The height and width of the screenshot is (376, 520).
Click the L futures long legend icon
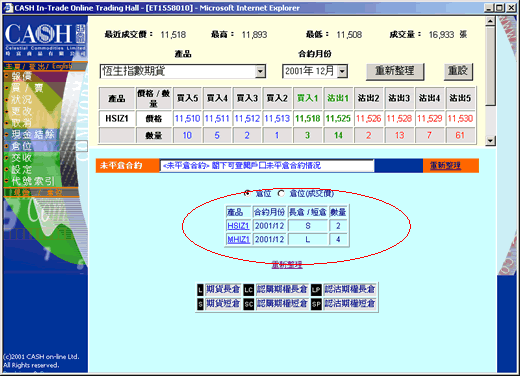[200, 290]
